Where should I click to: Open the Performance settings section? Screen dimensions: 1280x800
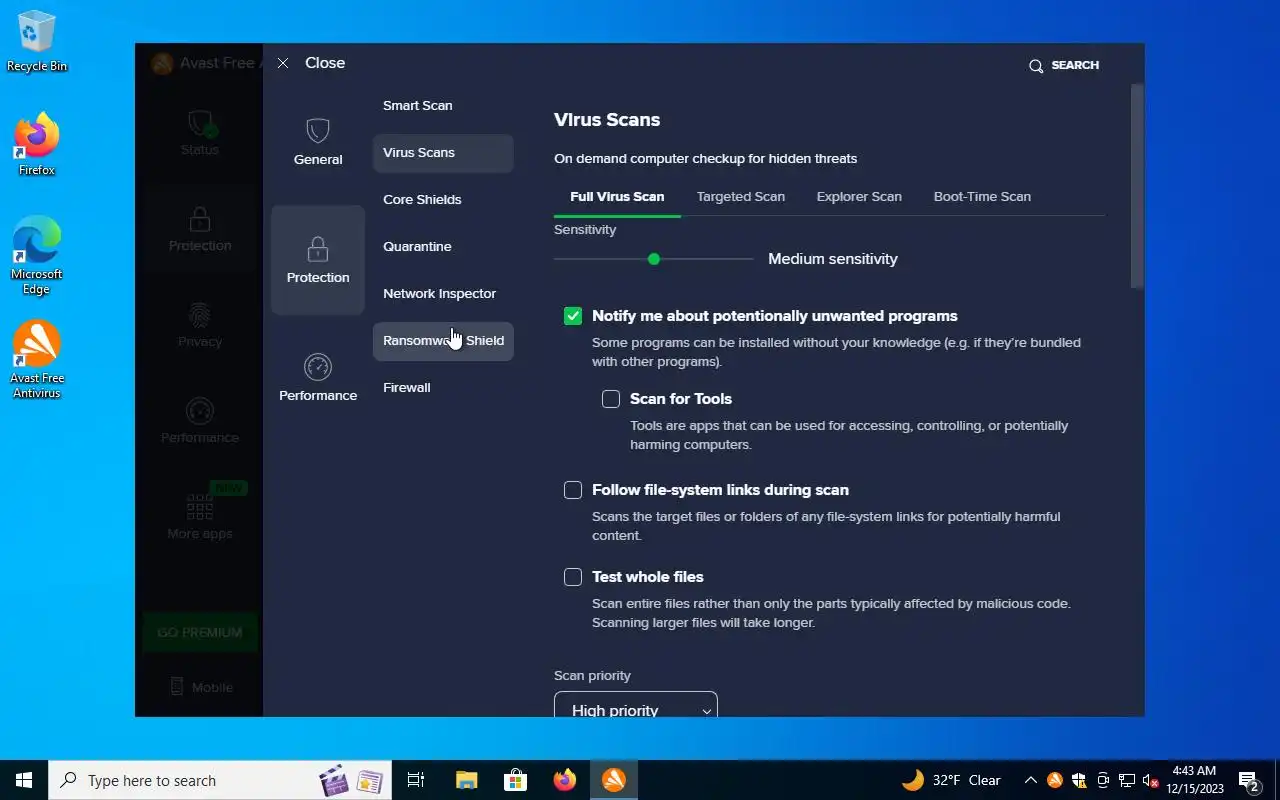click(x=318, y=378)
